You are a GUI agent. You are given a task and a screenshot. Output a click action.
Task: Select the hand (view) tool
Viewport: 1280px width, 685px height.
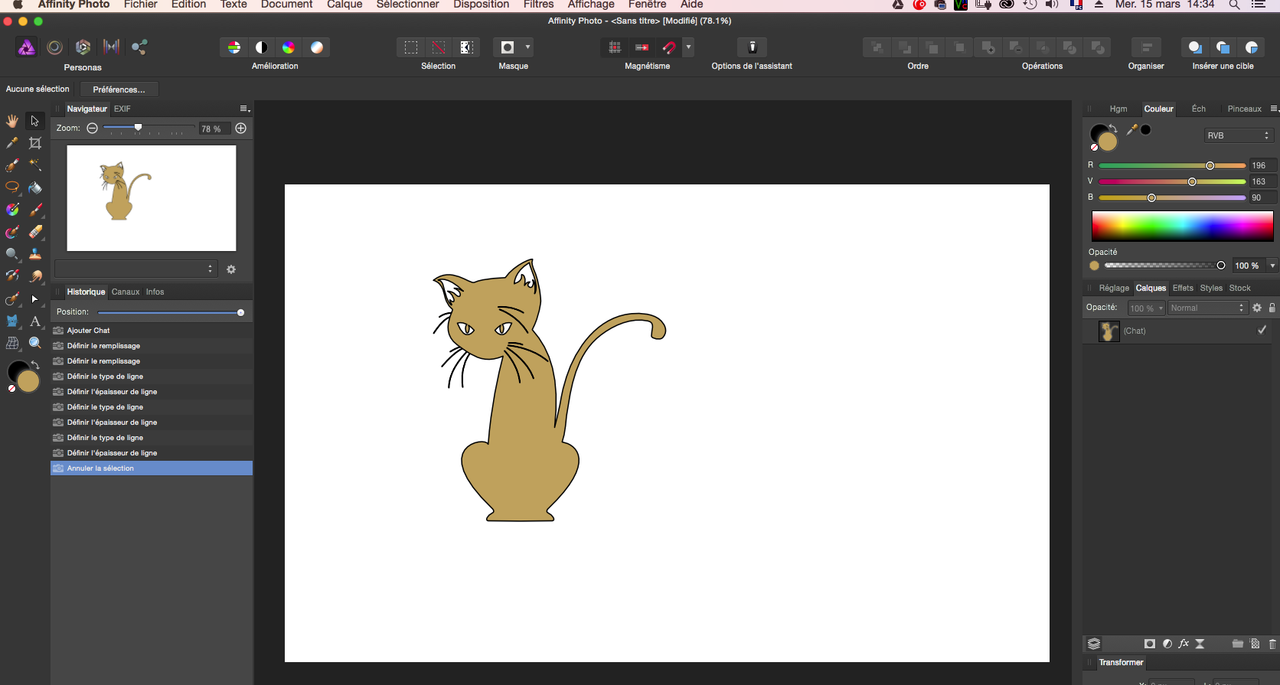(x=12, y=121)
